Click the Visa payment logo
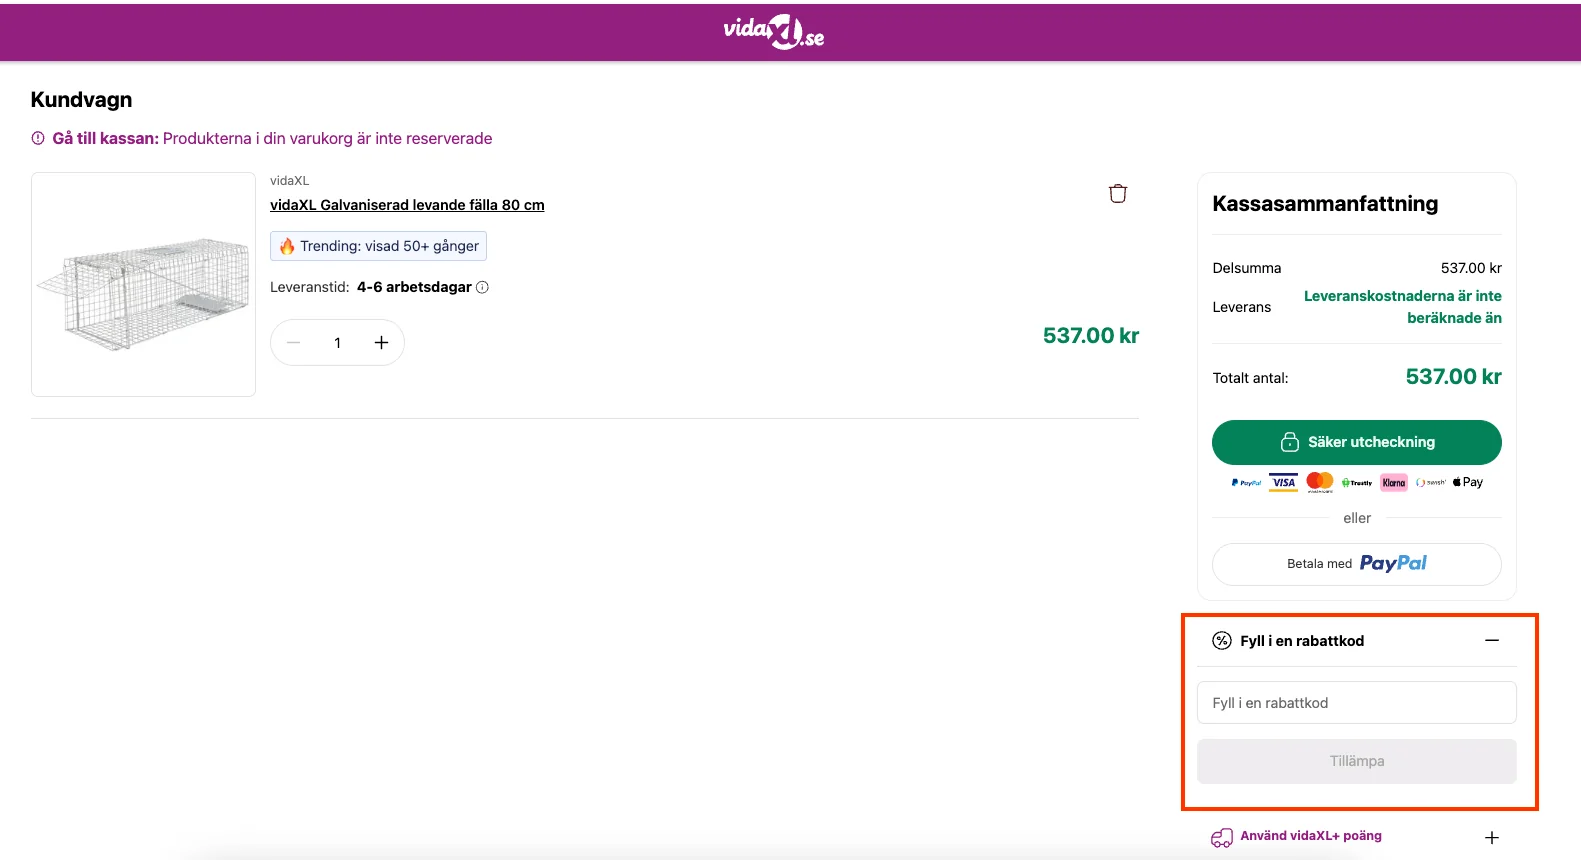Image resolution: width=1581 pixels, height=860 pixels. [x=1284, y=482]
